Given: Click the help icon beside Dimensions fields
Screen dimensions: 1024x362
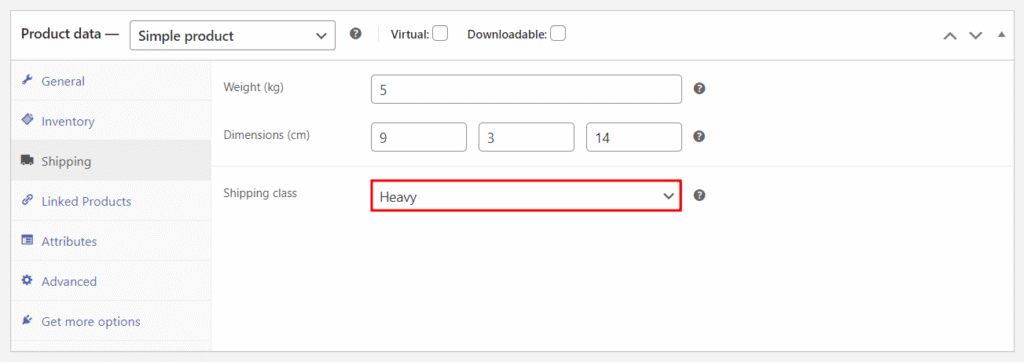Looking at the screenshot, I should tap(699, 137).
